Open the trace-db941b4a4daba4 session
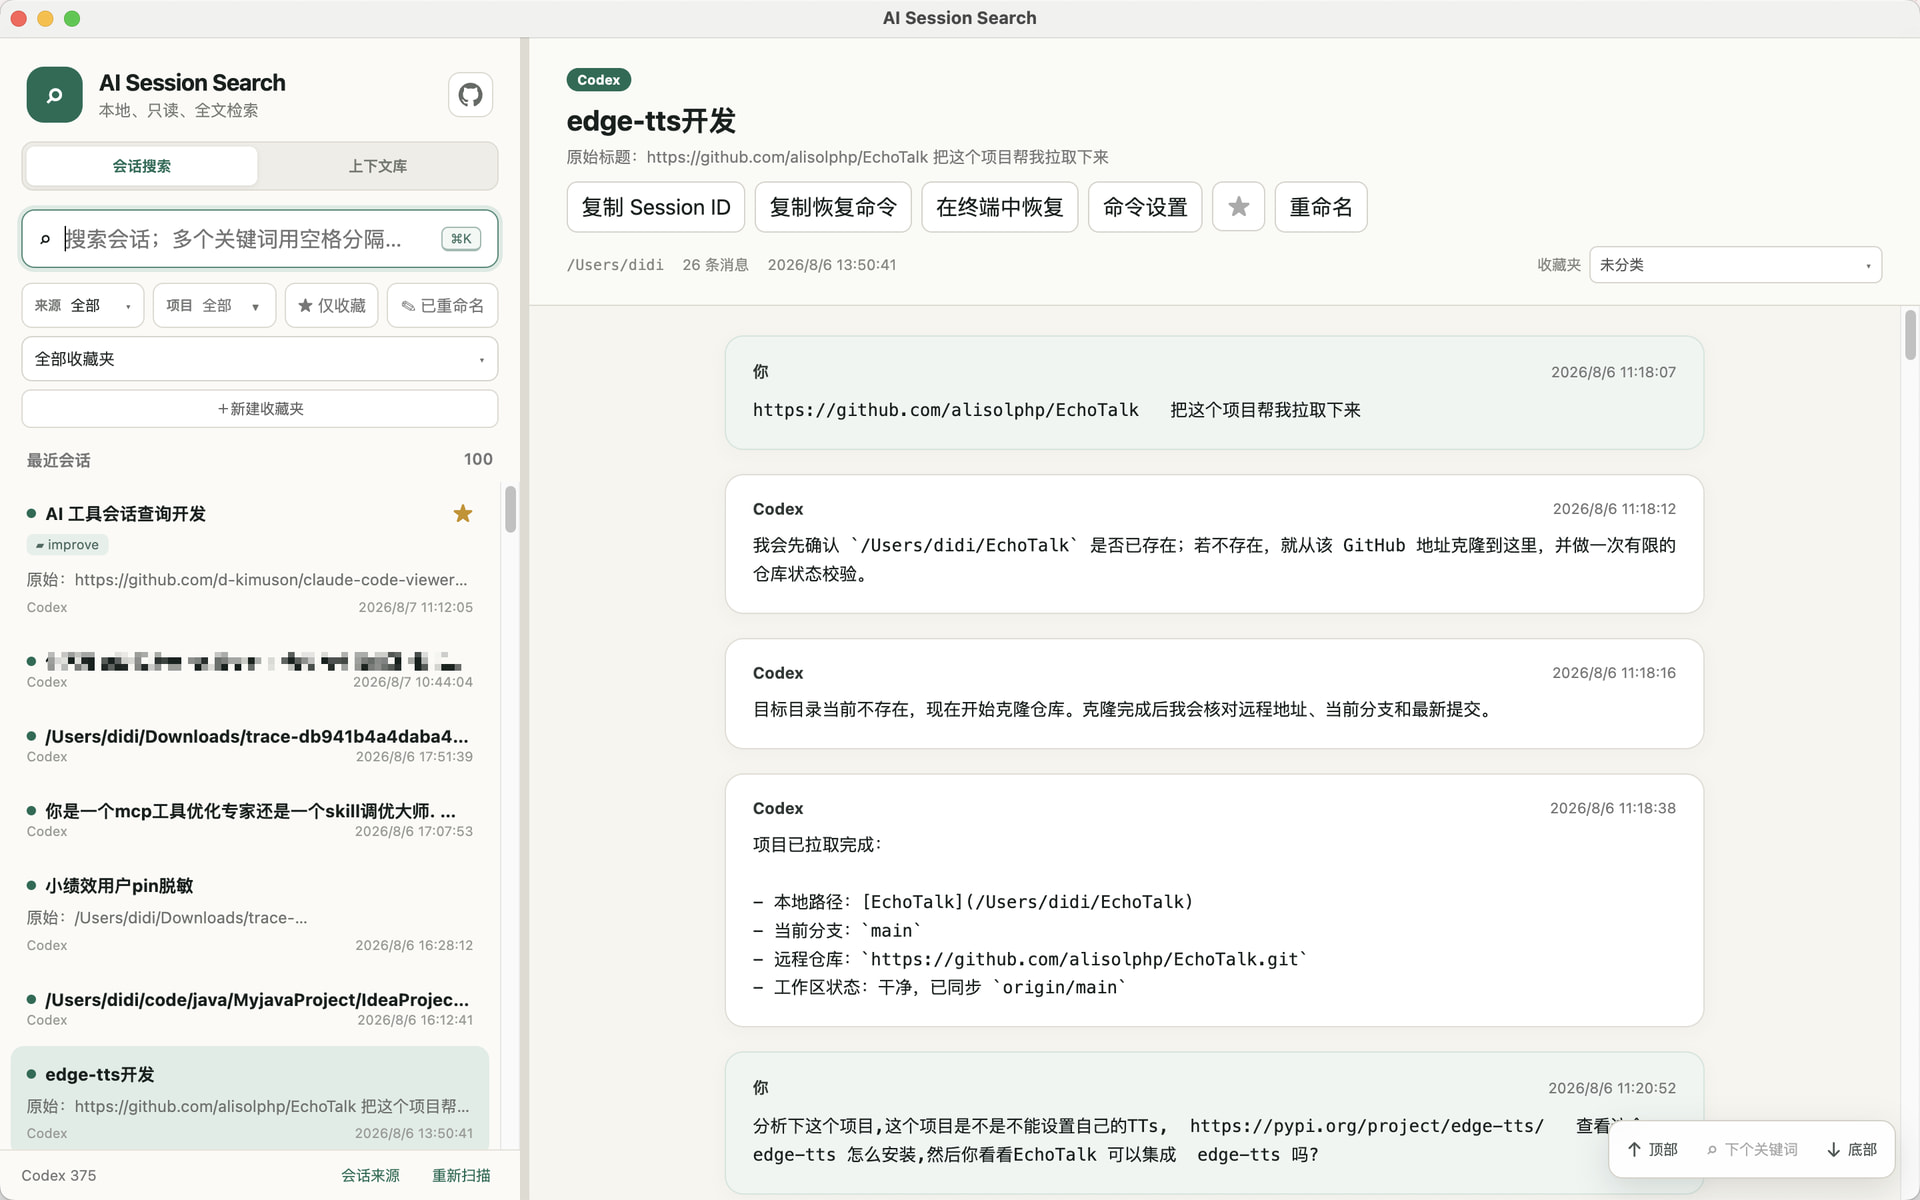This screenshot has width=1920, height=1200. (250, 745)
